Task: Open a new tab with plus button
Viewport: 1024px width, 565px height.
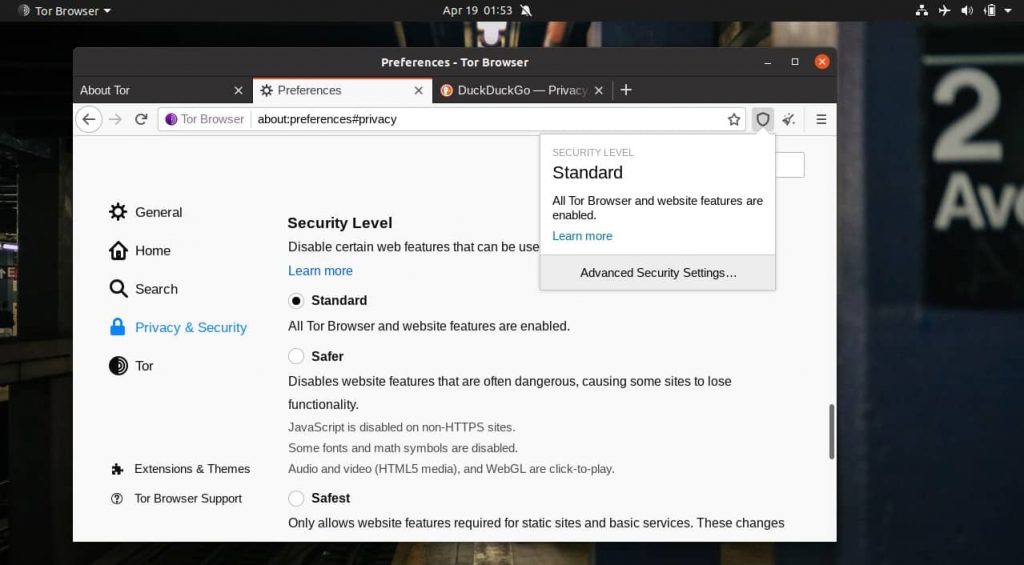Action: 626,90
